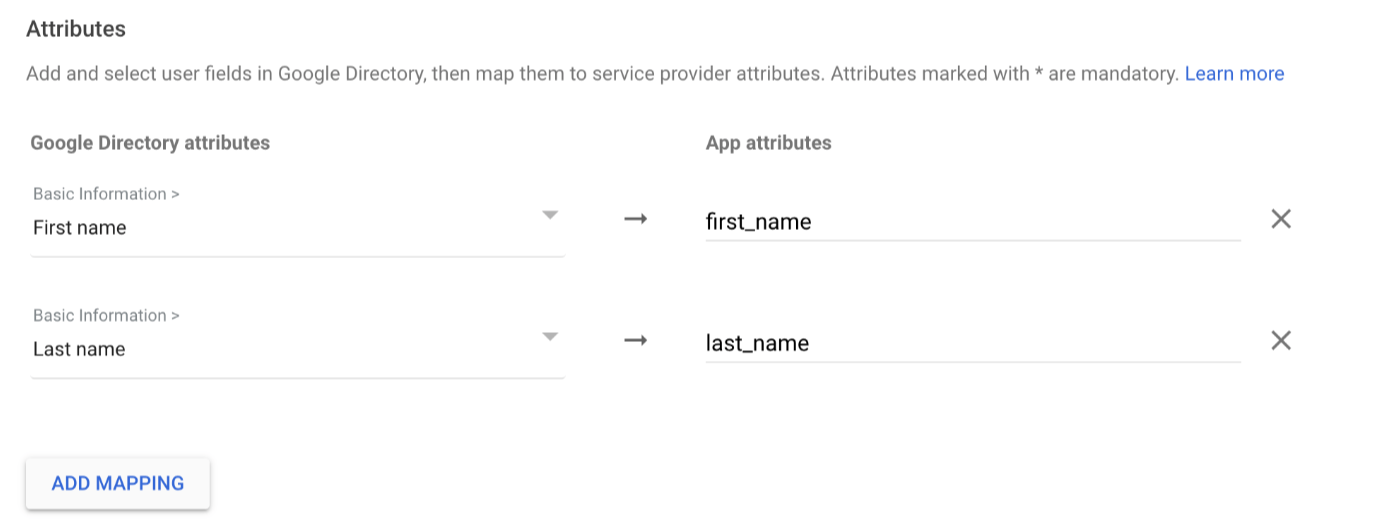Click the Google Directory attributes column header
The image size is (1400, 528).
[x=150, y=143]
